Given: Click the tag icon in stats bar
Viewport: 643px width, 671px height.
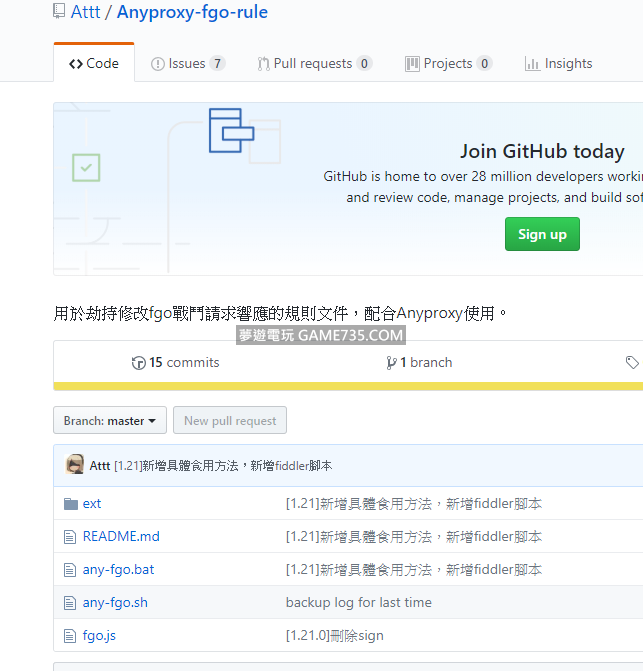Looking at the screenshot, I should pos(632,363).
